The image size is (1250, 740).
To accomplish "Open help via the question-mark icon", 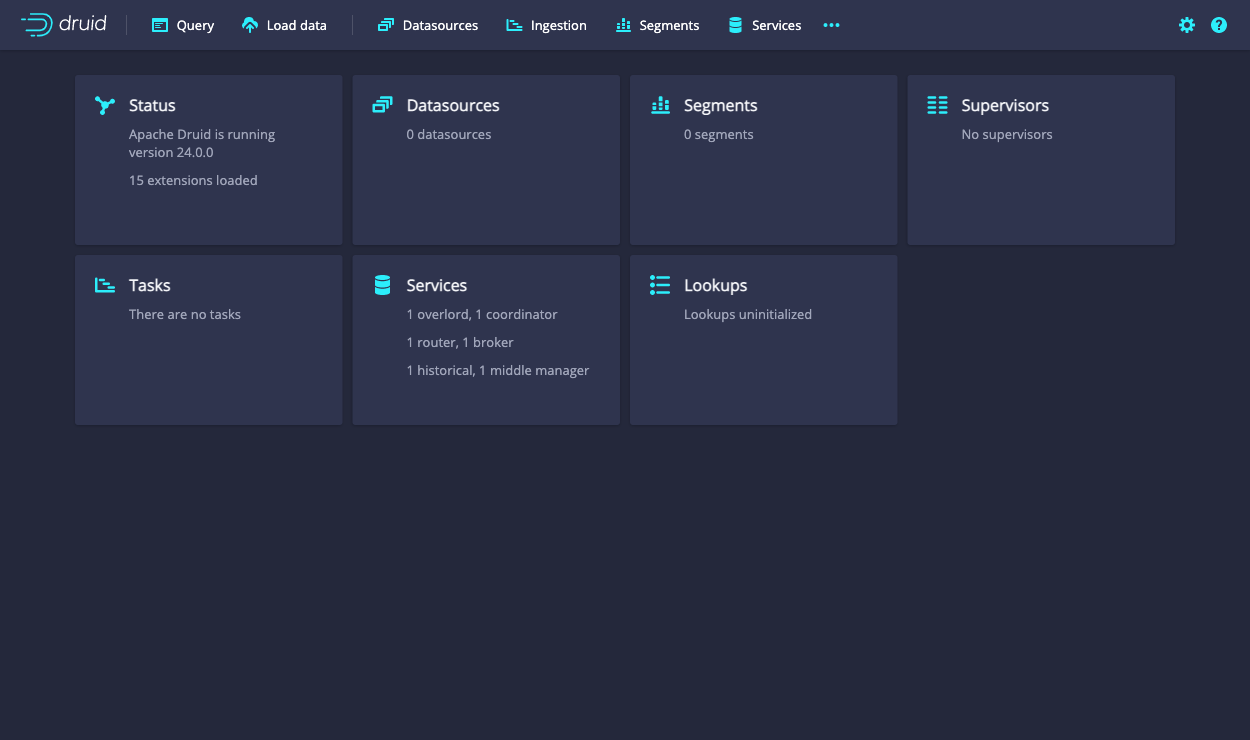I will (x=1218, y=25).
